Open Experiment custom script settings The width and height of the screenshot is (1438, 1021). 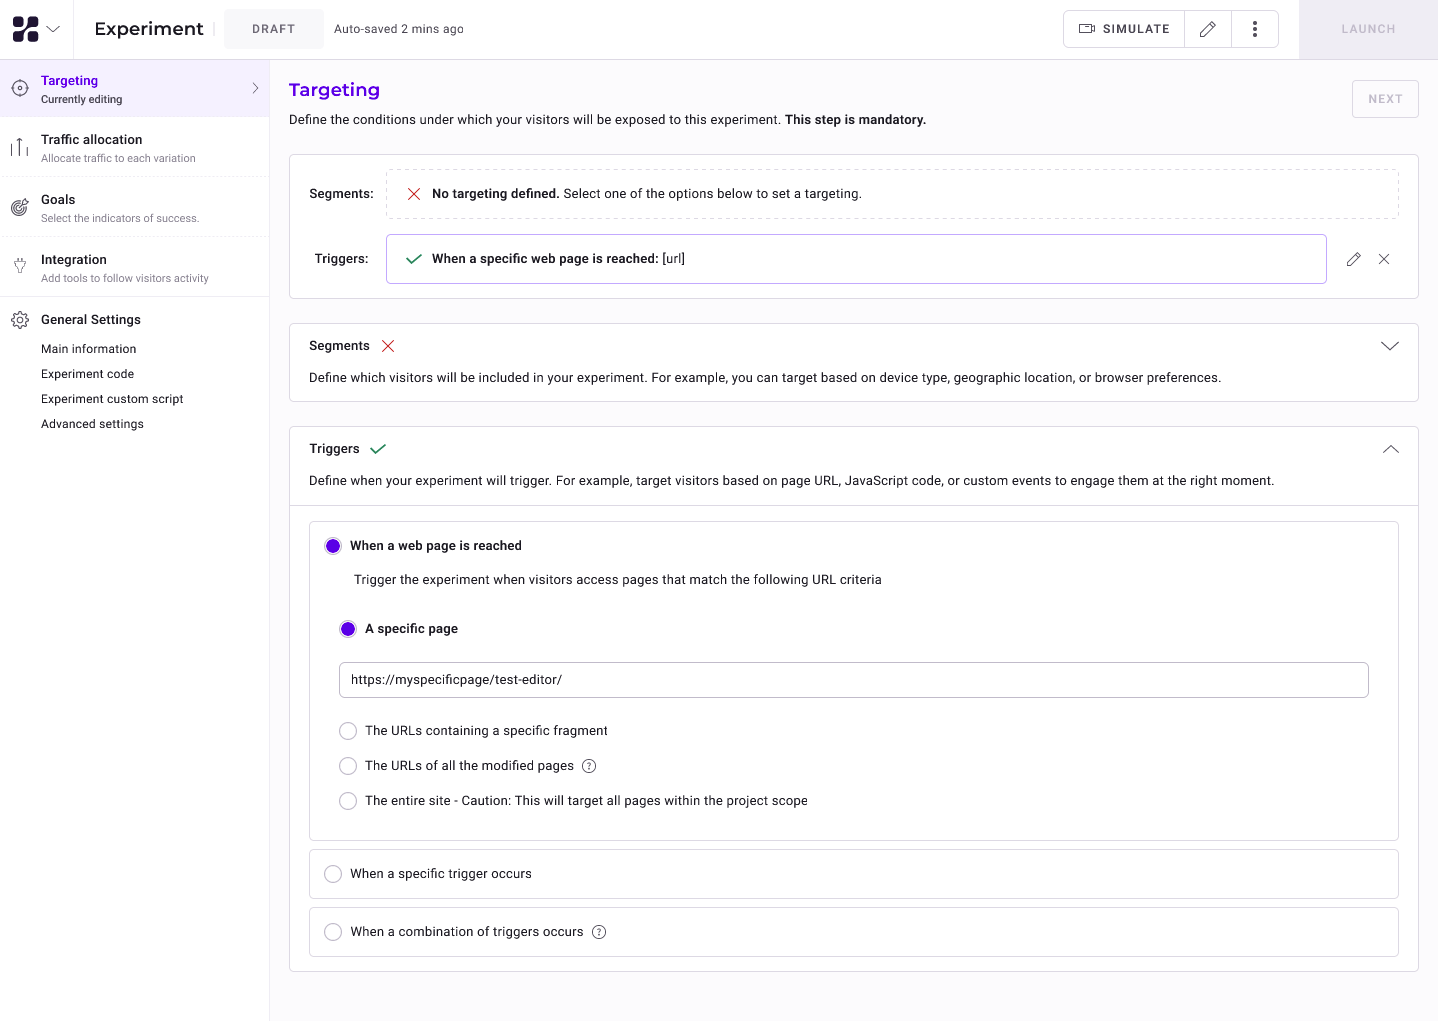pyautogui.click(x=112, y=399)
